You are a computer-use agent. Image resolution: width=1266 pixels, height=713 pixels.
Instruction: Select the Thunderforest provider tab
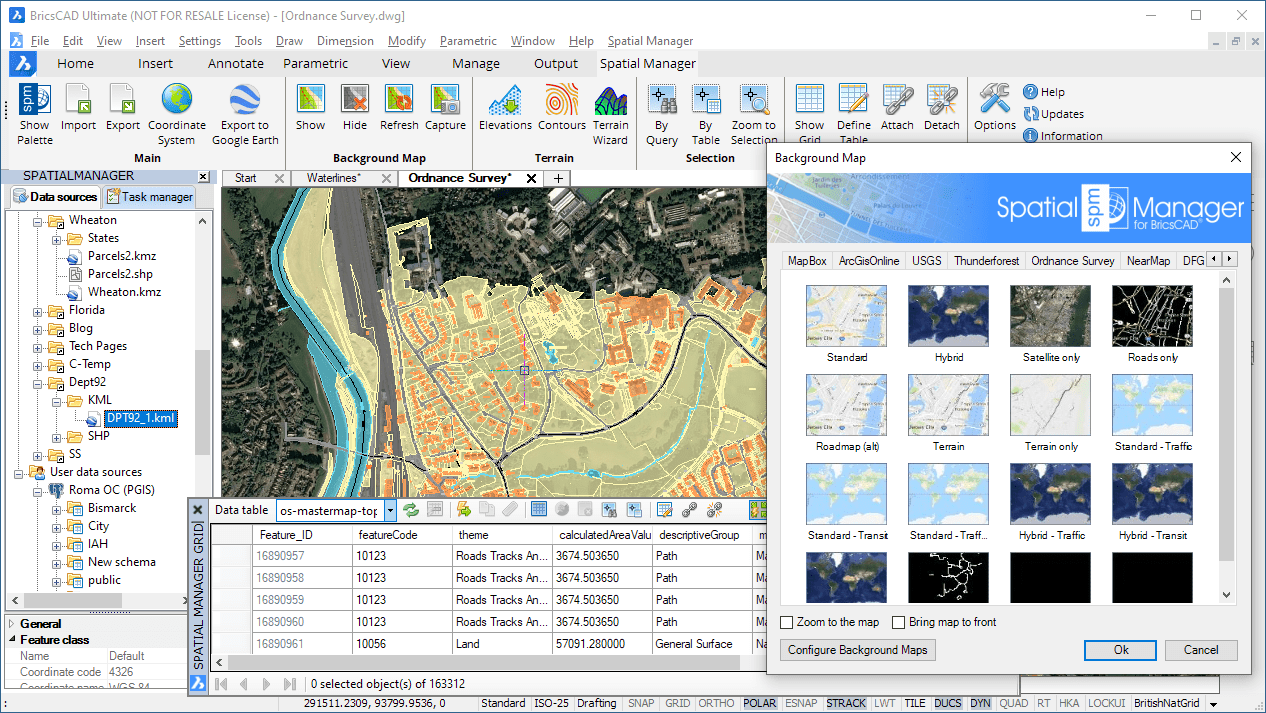point(986,260)
